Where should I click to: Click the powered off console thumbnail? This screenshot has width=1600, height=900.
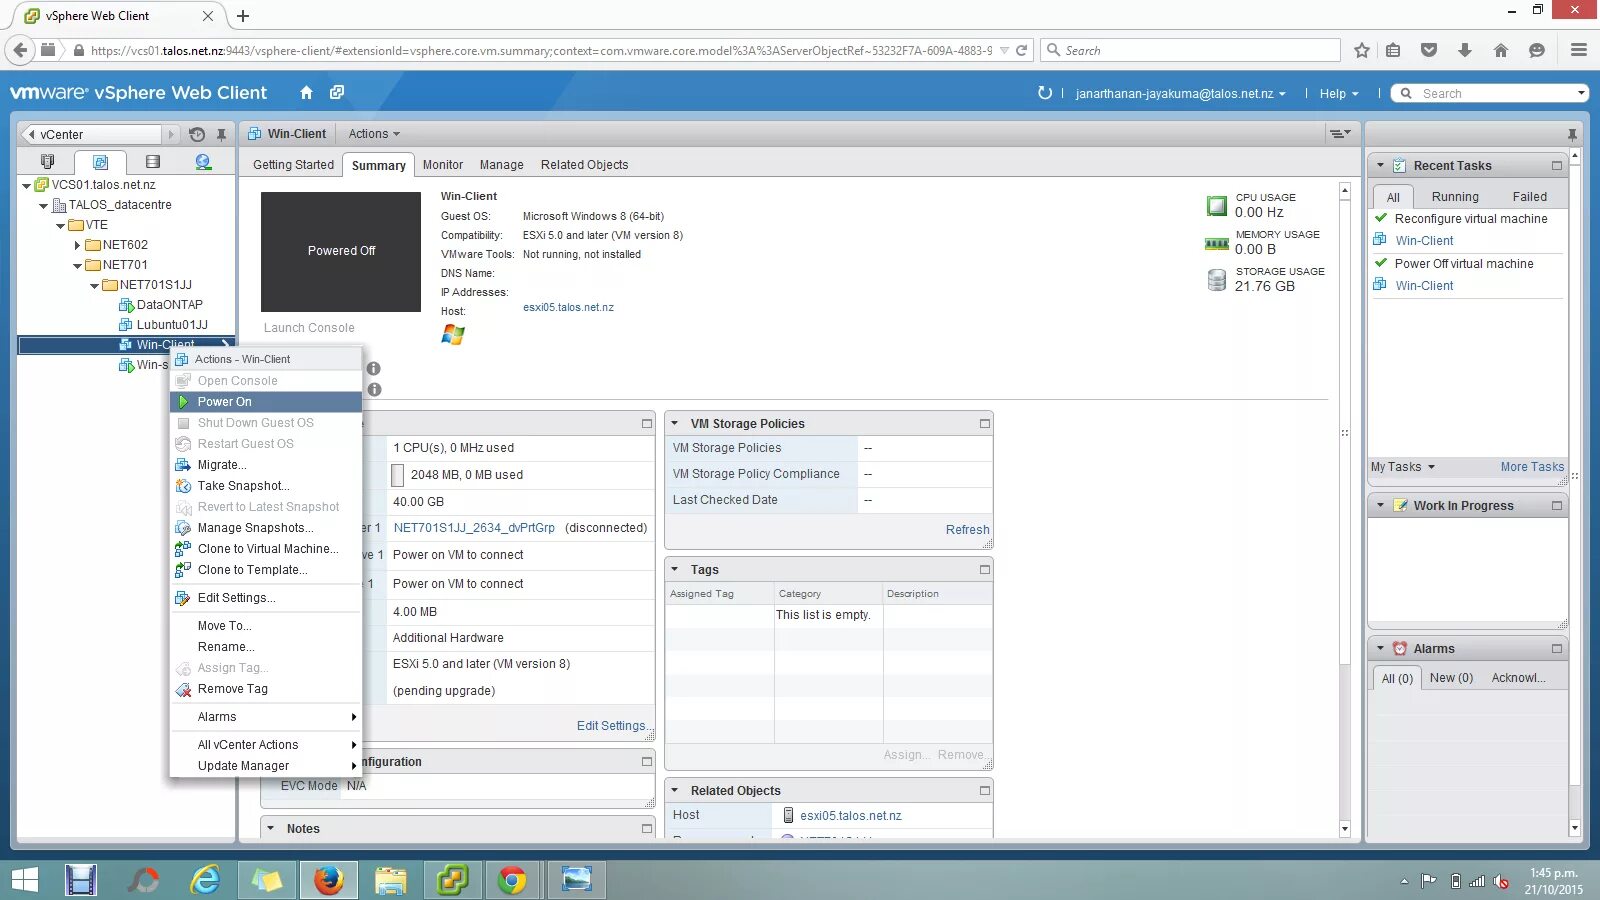(x=341, y=252)
